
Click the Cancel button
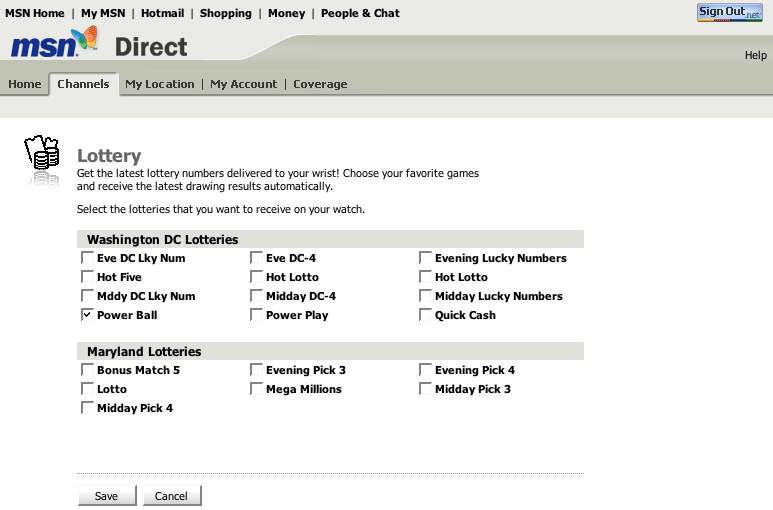click(172, 496)
